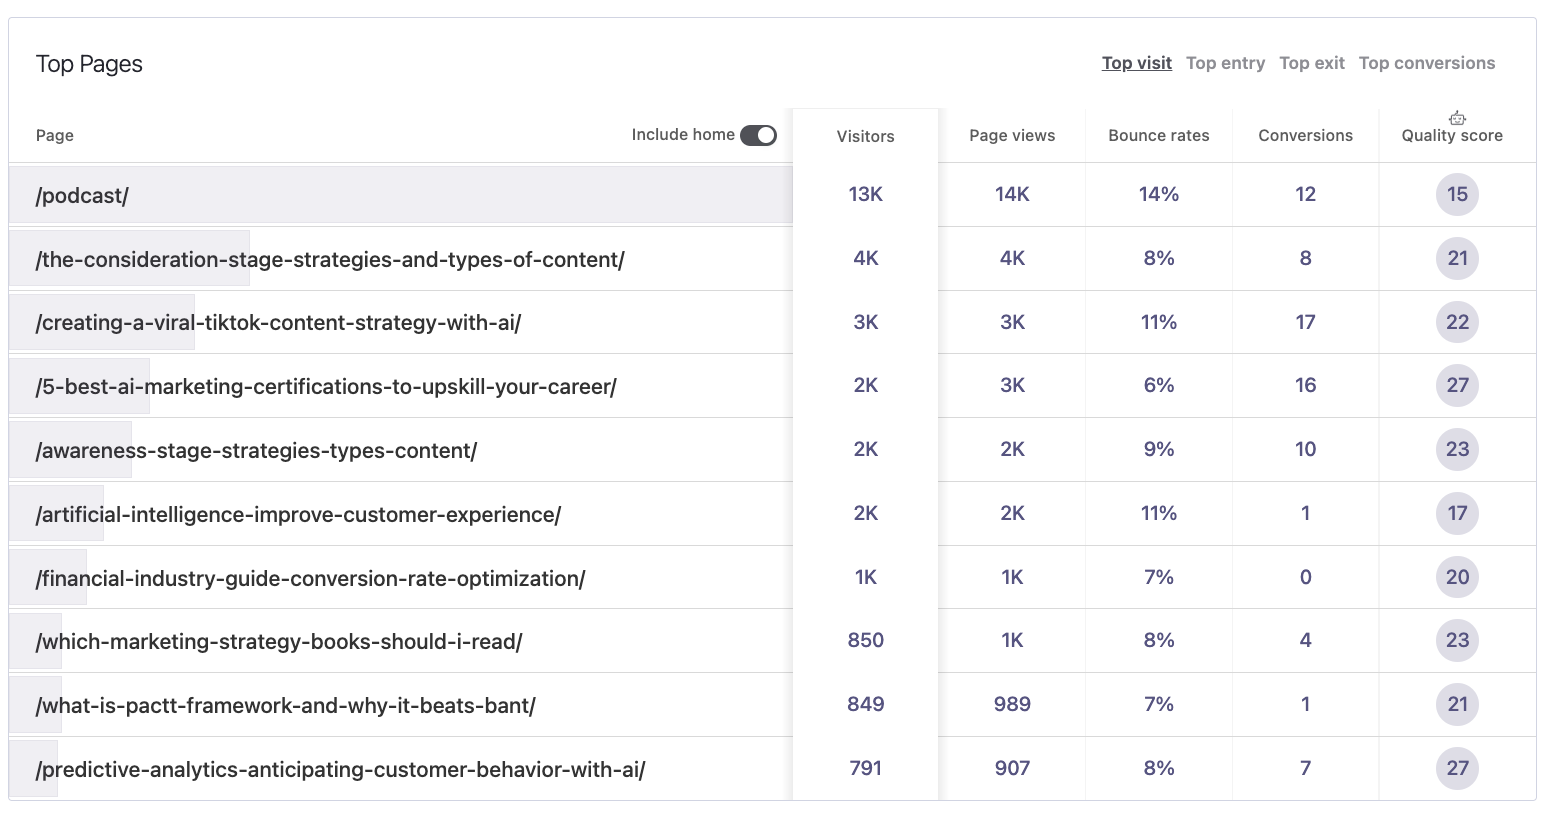
Task: Toggle the Include home switch
Action: tap(758, 135)
